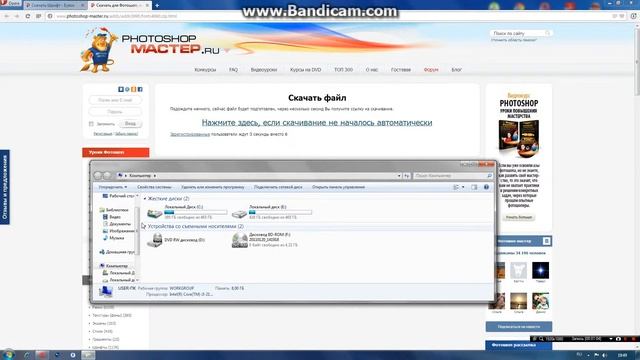
Task: Open the 'Блог' site menu item
Action: [456, 70]
